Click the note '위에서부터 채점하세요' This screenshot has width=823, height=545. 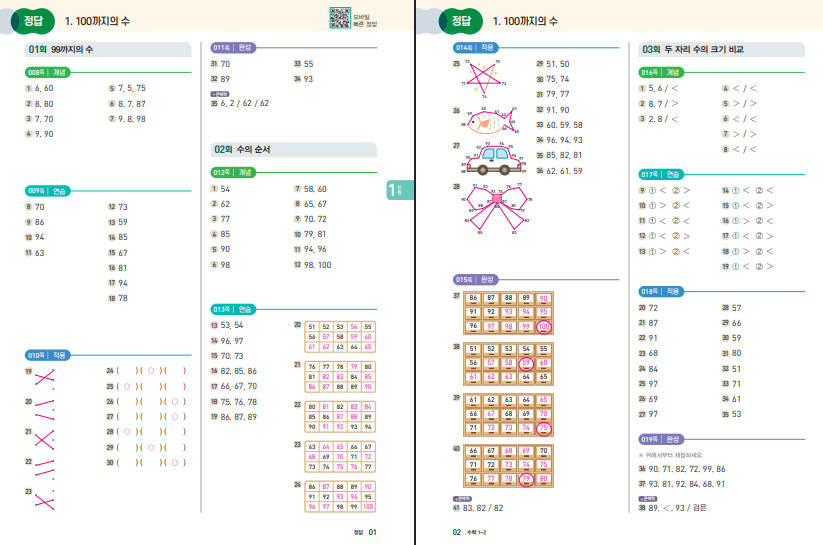(671, 455)
